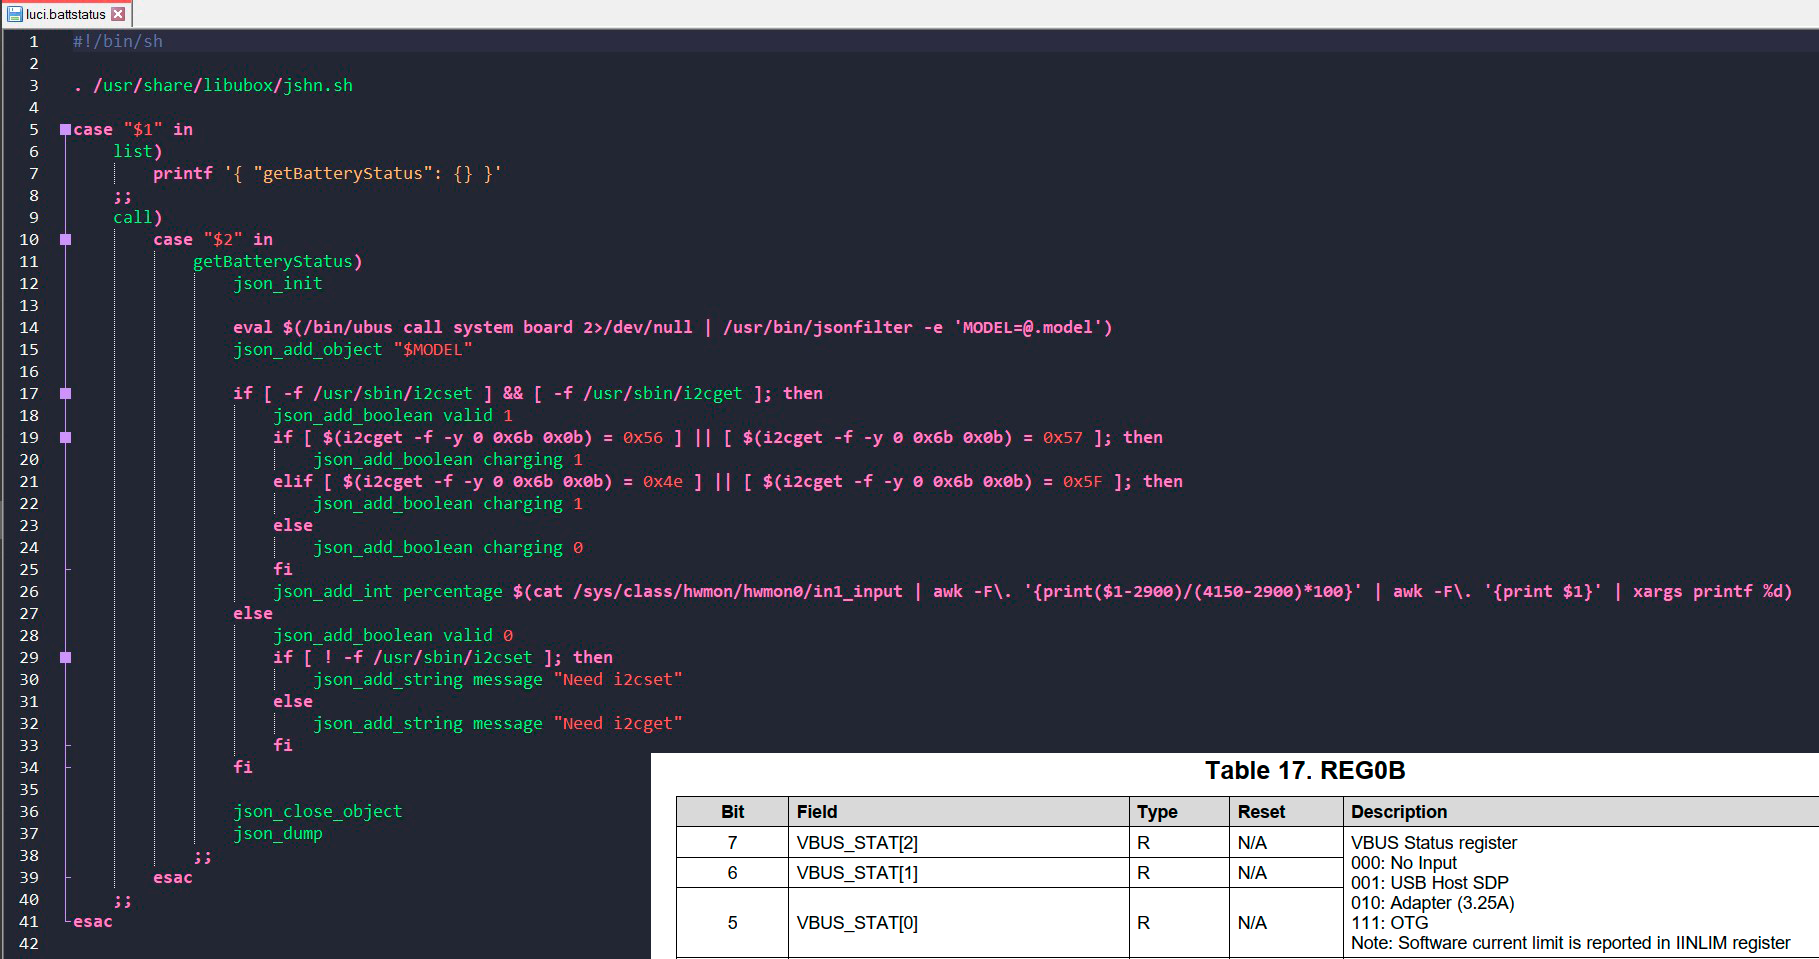This screenshot has width=1819, height=959.
Task: Click '001: USB Host SDP' text
Action: [x=1430, y=883]
